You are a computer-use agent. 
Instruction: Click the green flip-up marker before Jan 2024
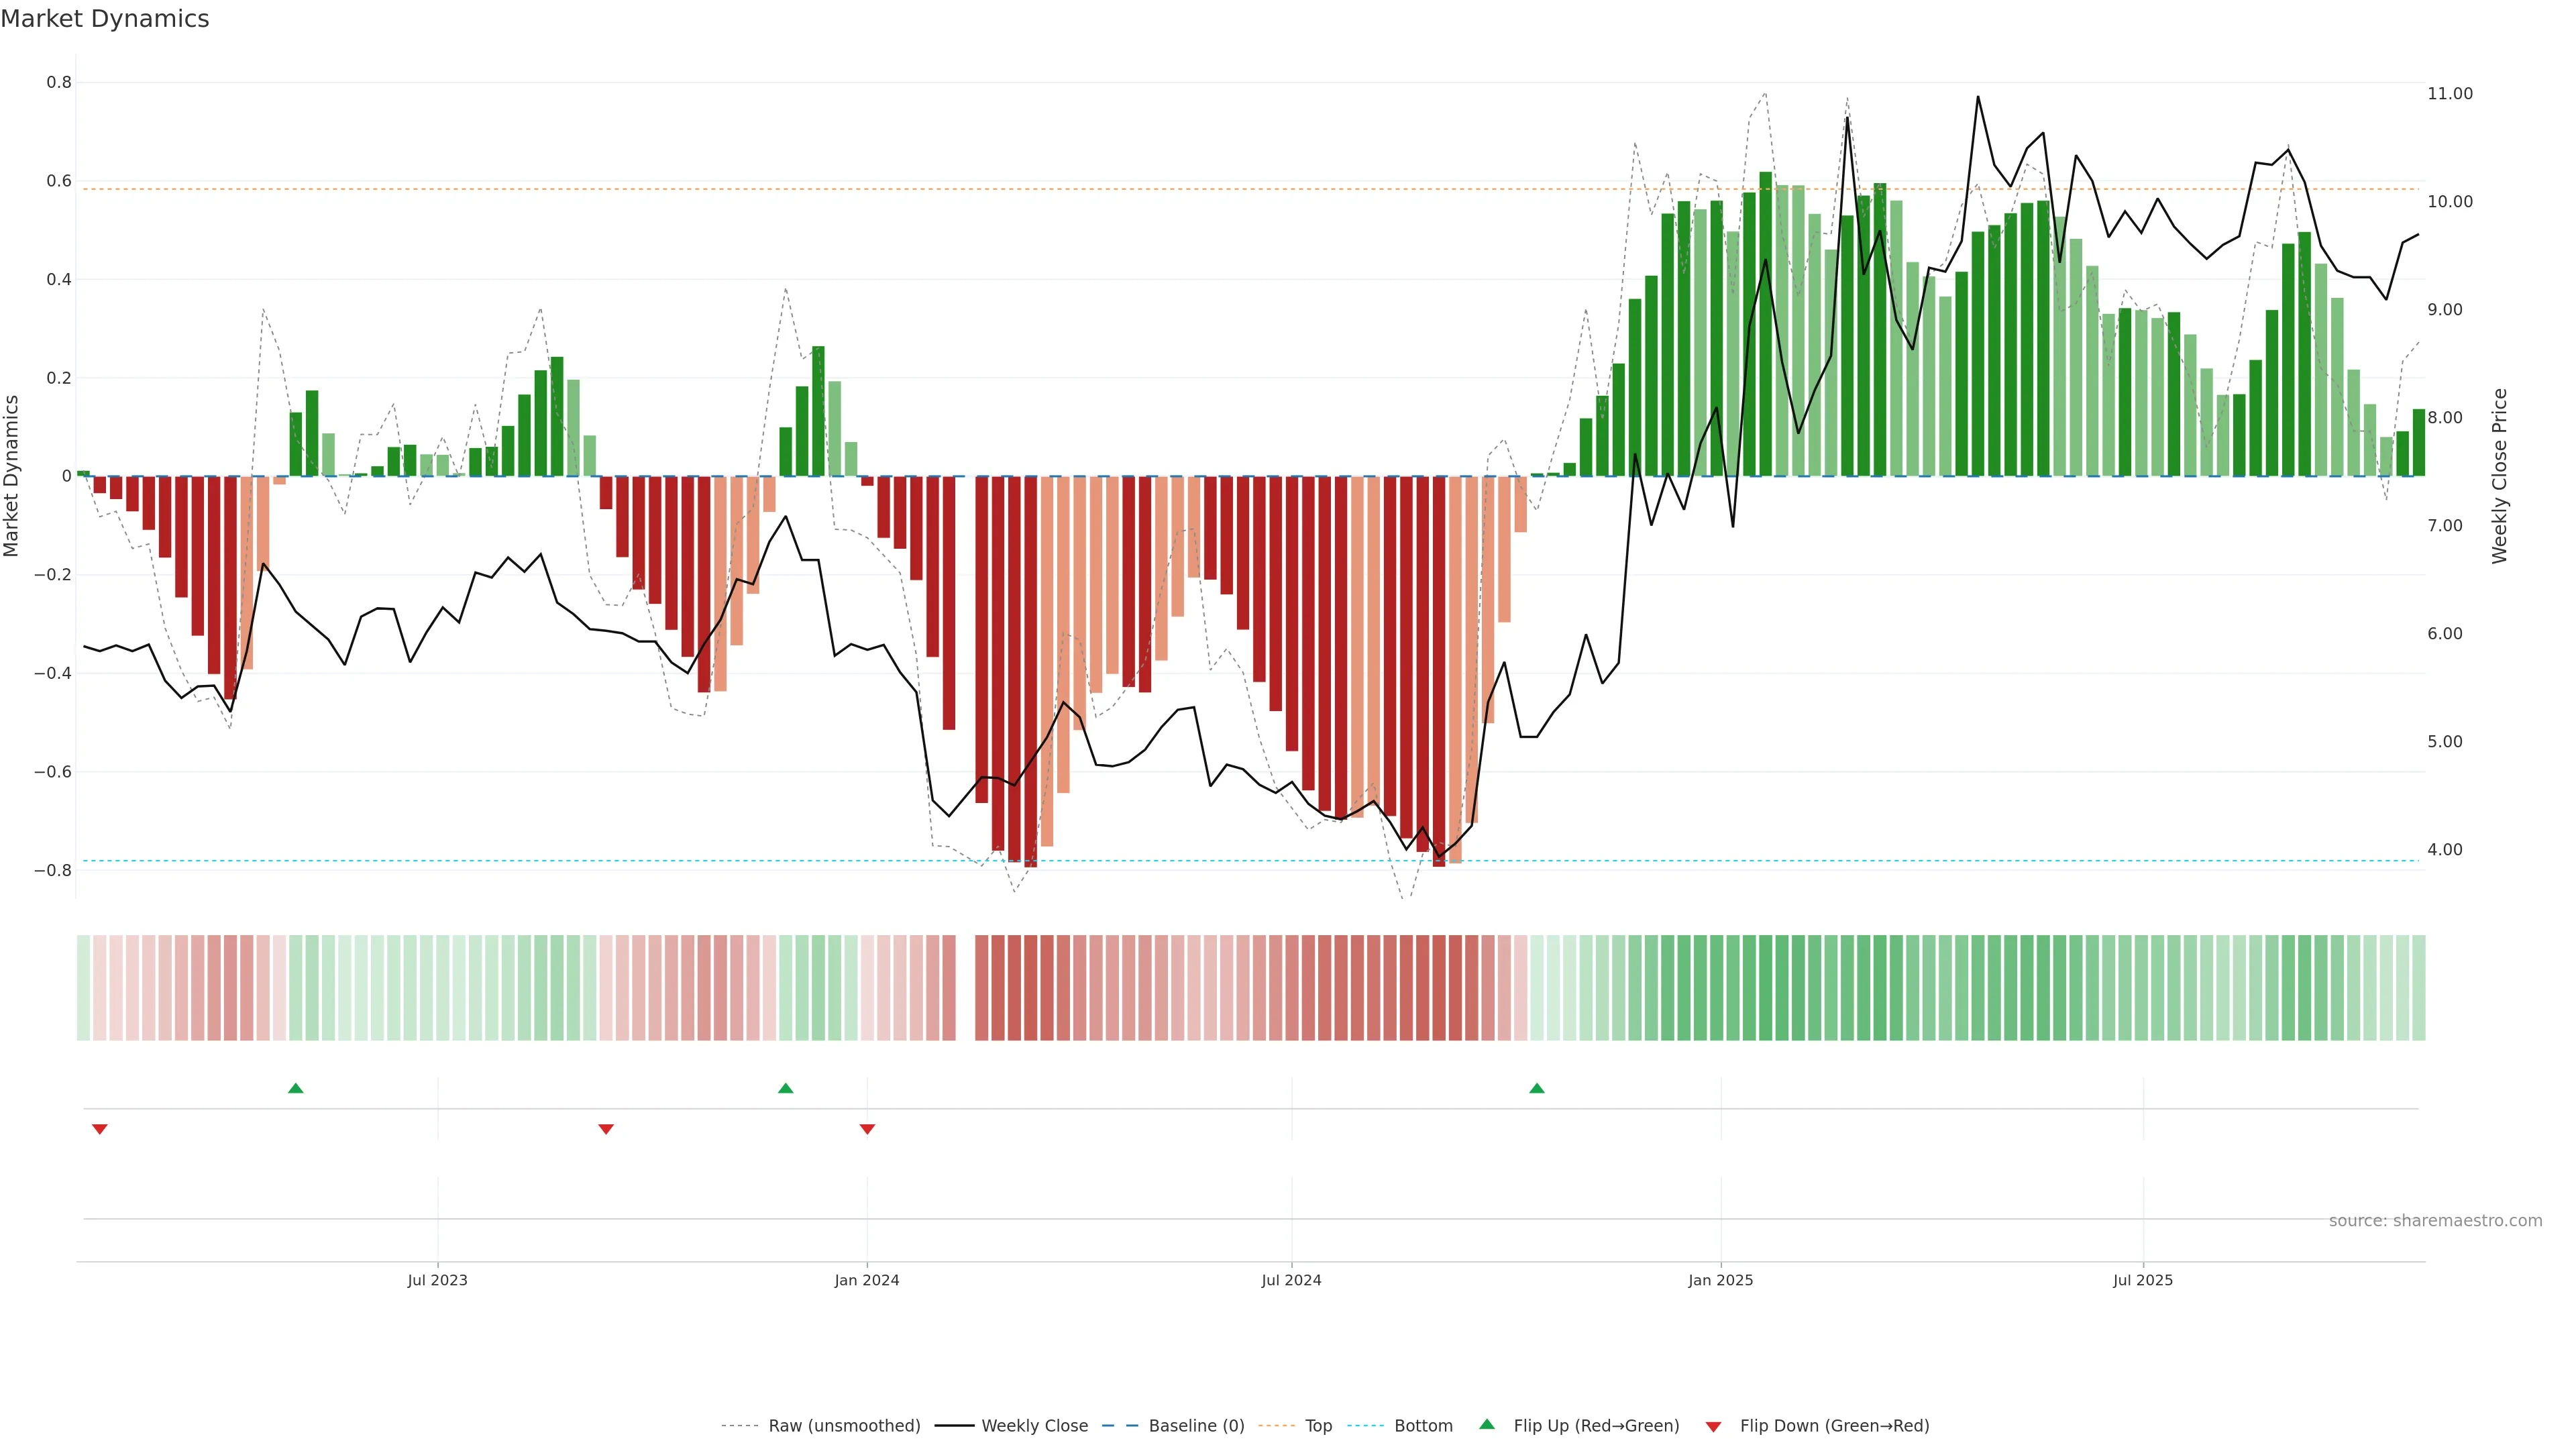click(785, 1088)
